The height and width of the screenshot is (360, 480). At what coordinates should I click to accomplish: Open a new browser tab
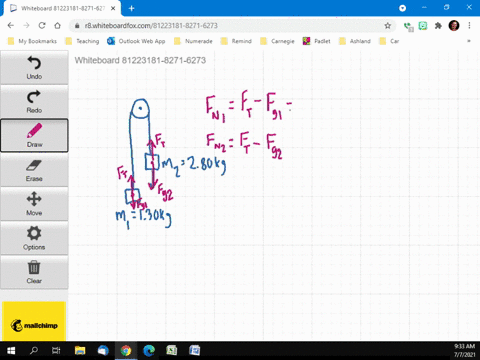click(131, 8)
